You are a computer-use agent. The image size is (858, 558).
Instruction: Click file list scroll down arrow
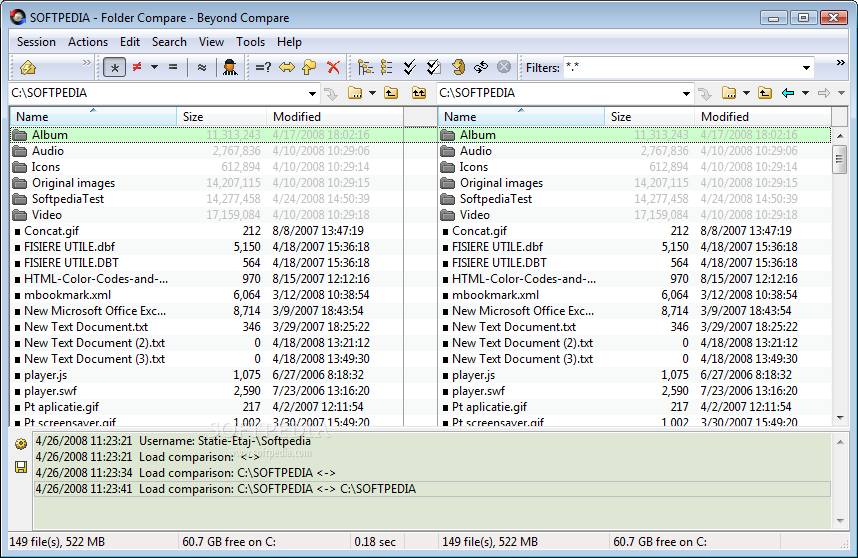pos(839,418)
